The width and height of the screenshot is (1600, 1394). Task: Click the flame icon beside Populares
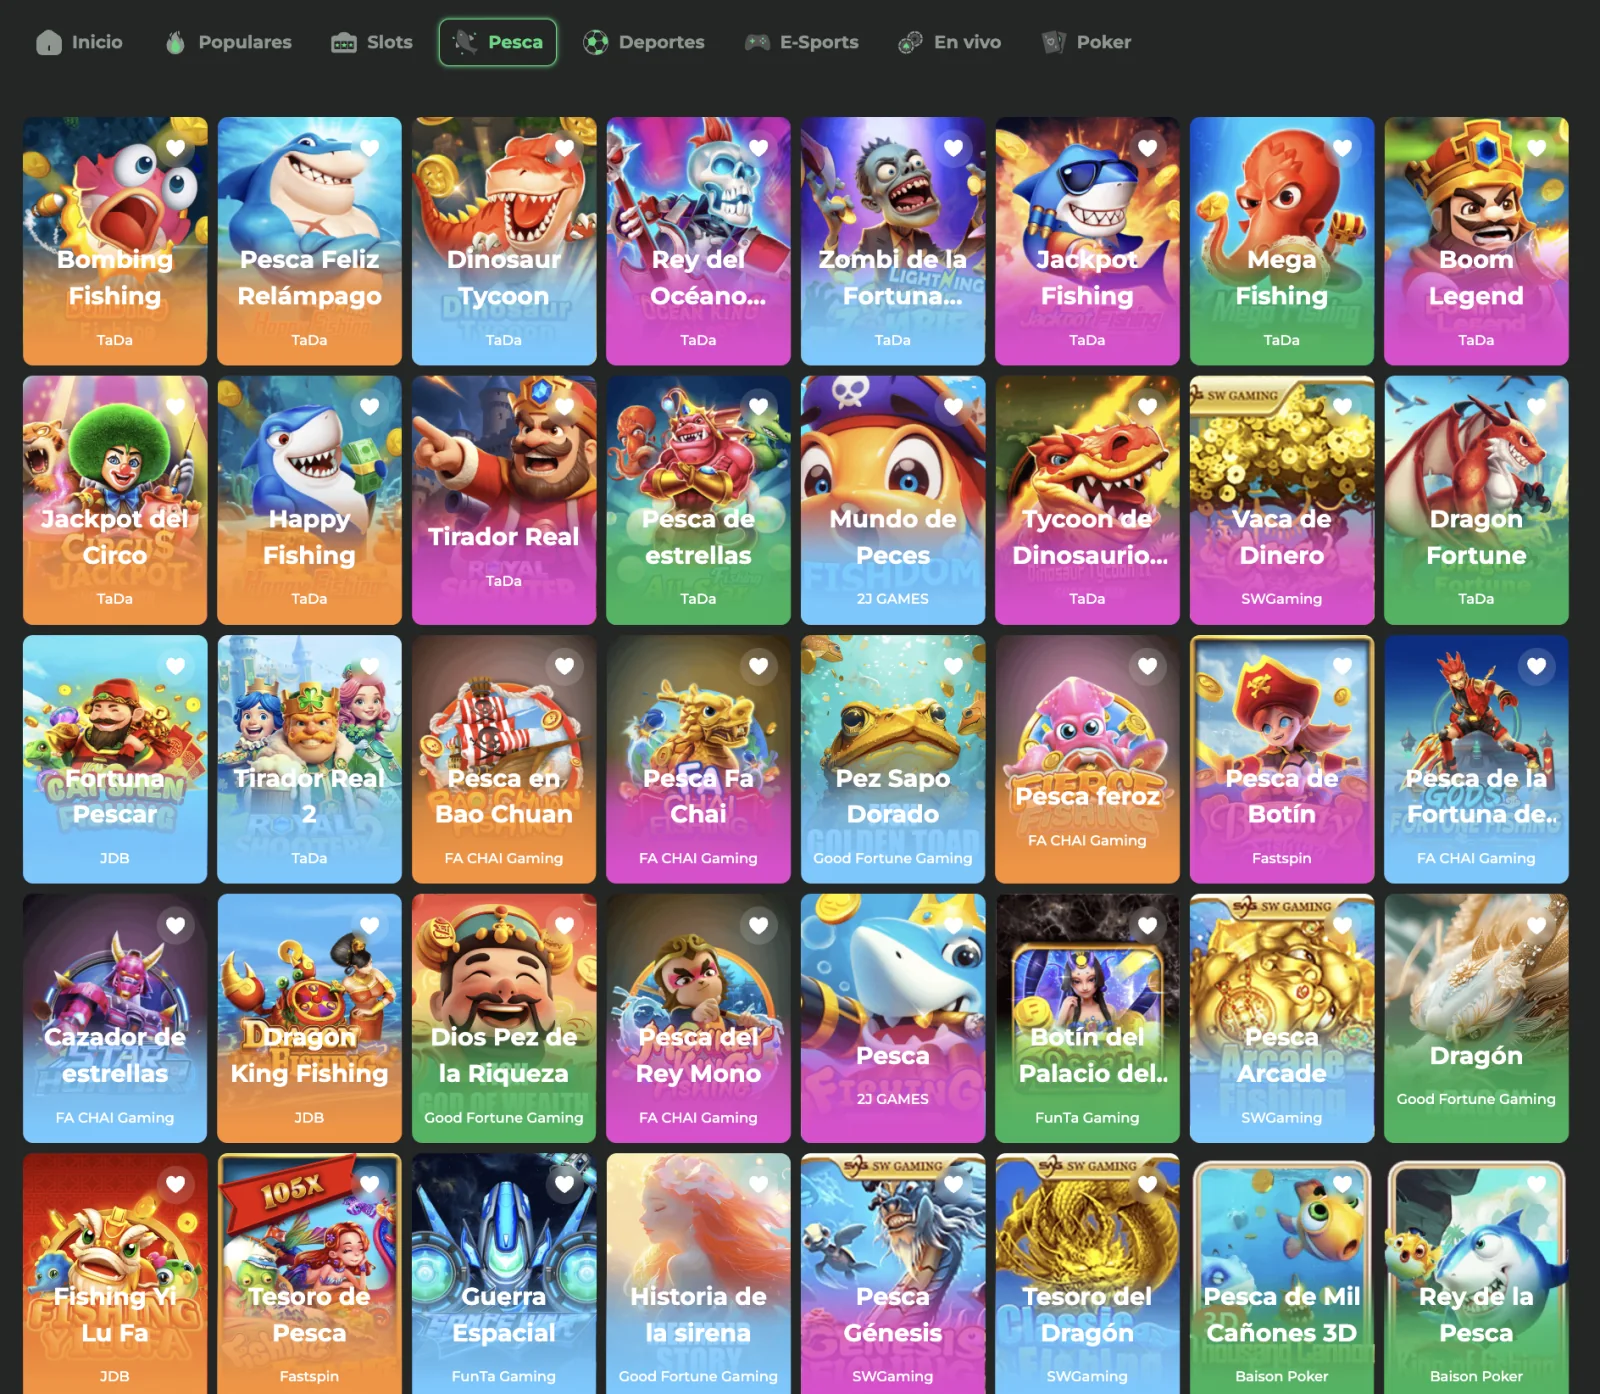(175, 42)
